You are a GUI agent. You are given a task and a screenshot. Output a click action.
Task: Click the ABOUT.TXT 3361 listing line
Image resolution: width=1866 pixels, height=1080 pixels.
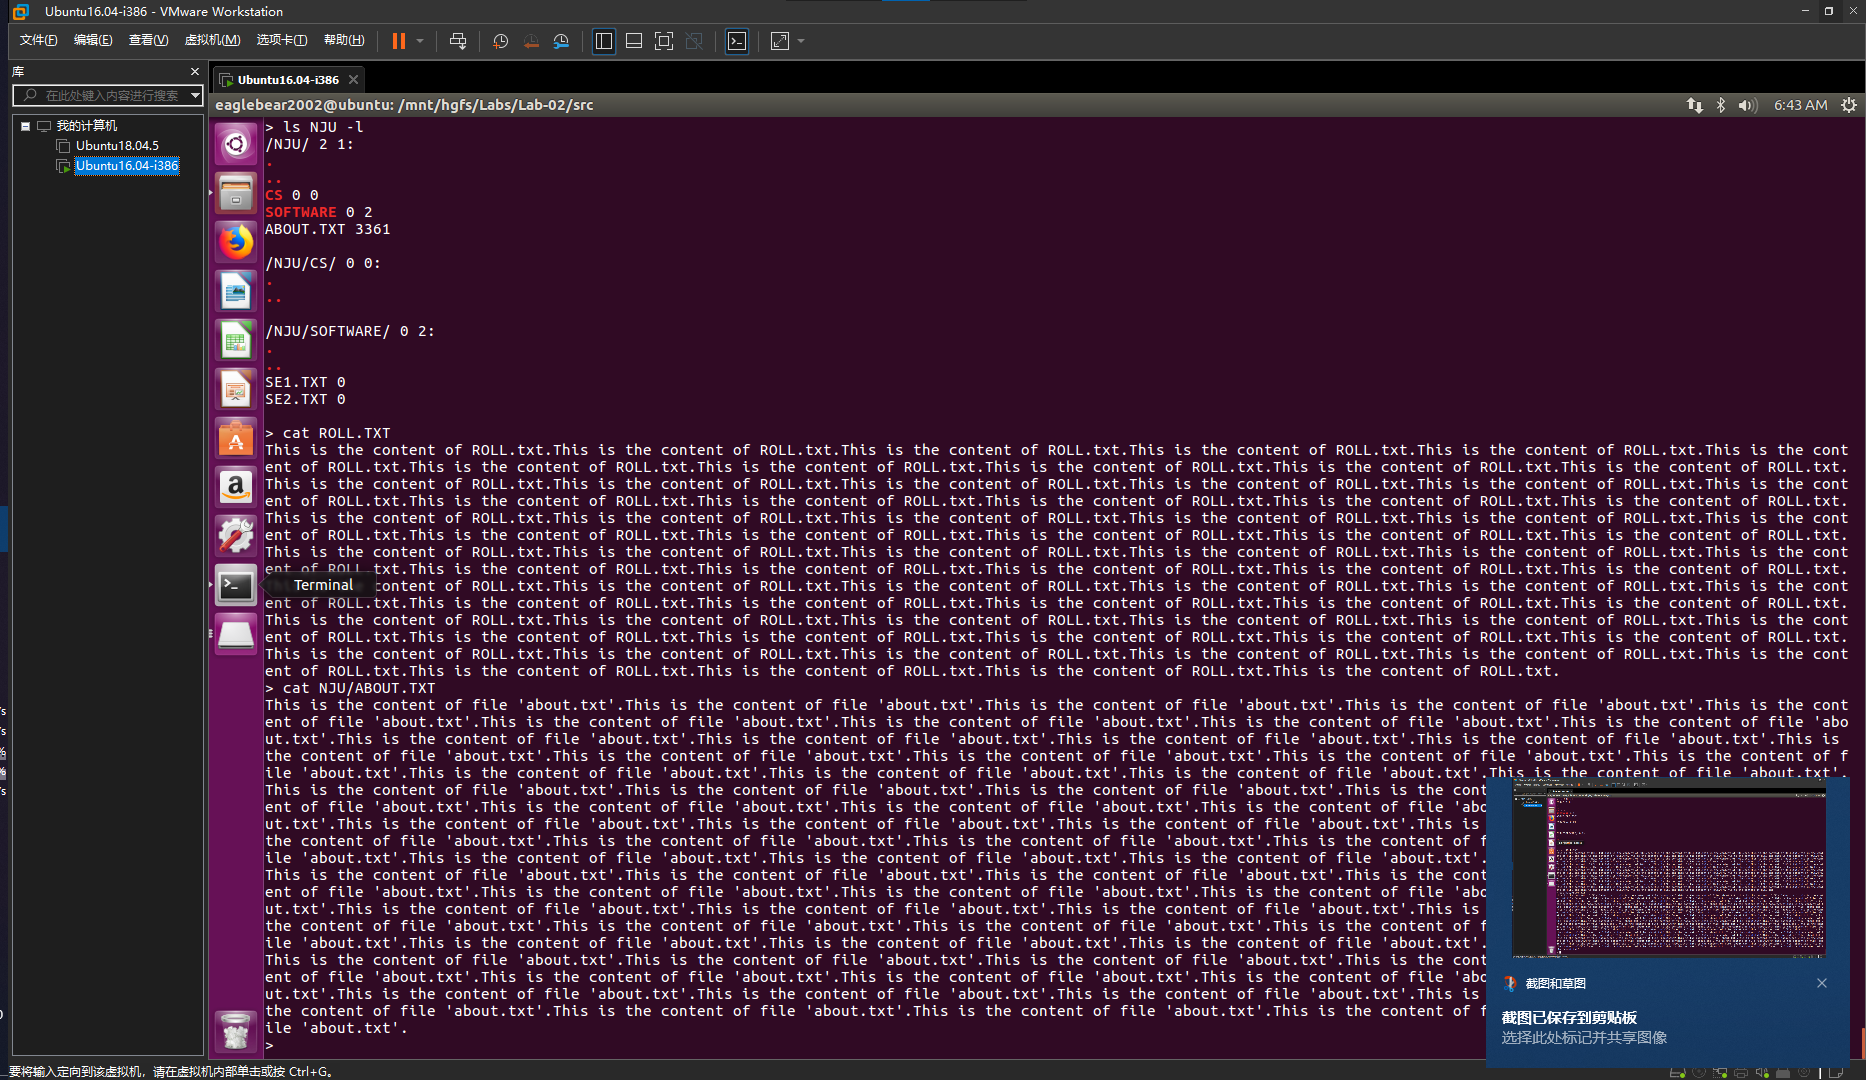[x=328, y=229]
